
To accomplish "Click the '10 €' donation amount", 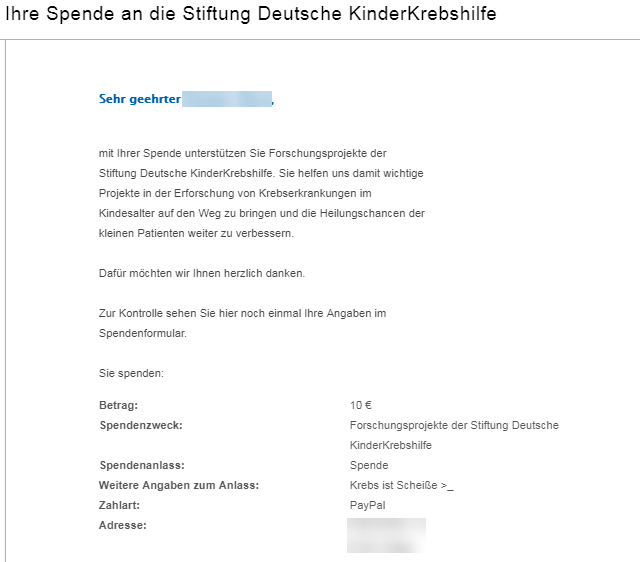I will 361,405.
